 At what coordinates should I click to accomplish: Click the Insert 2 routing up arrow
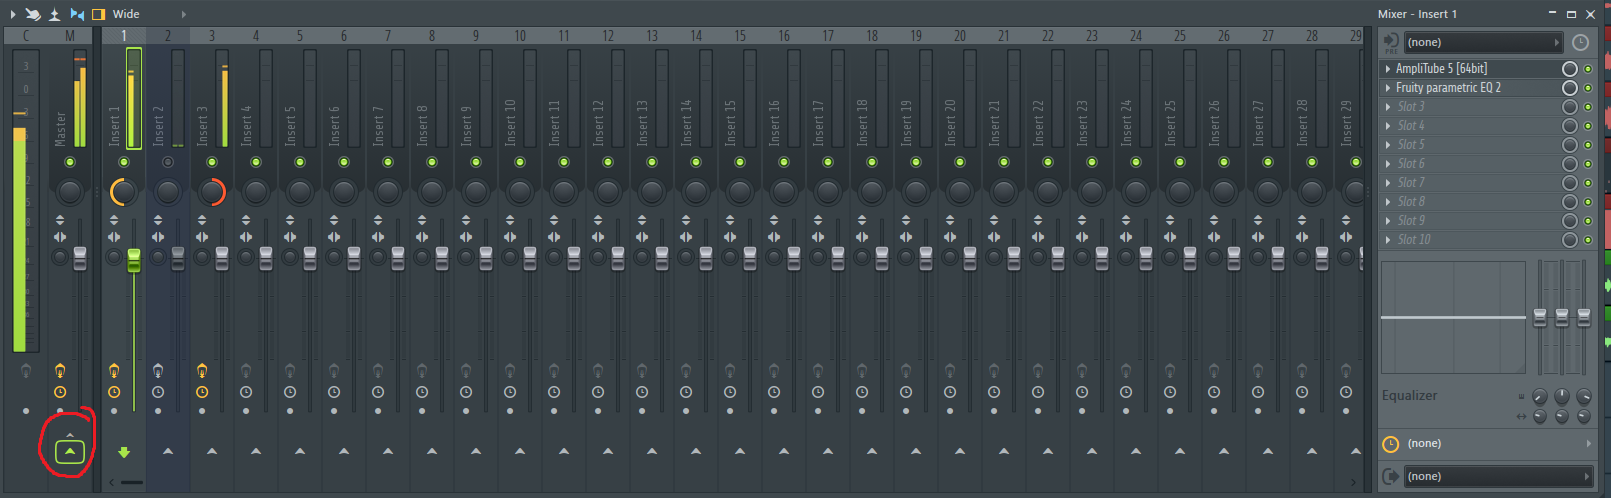(x=168, y=452)
